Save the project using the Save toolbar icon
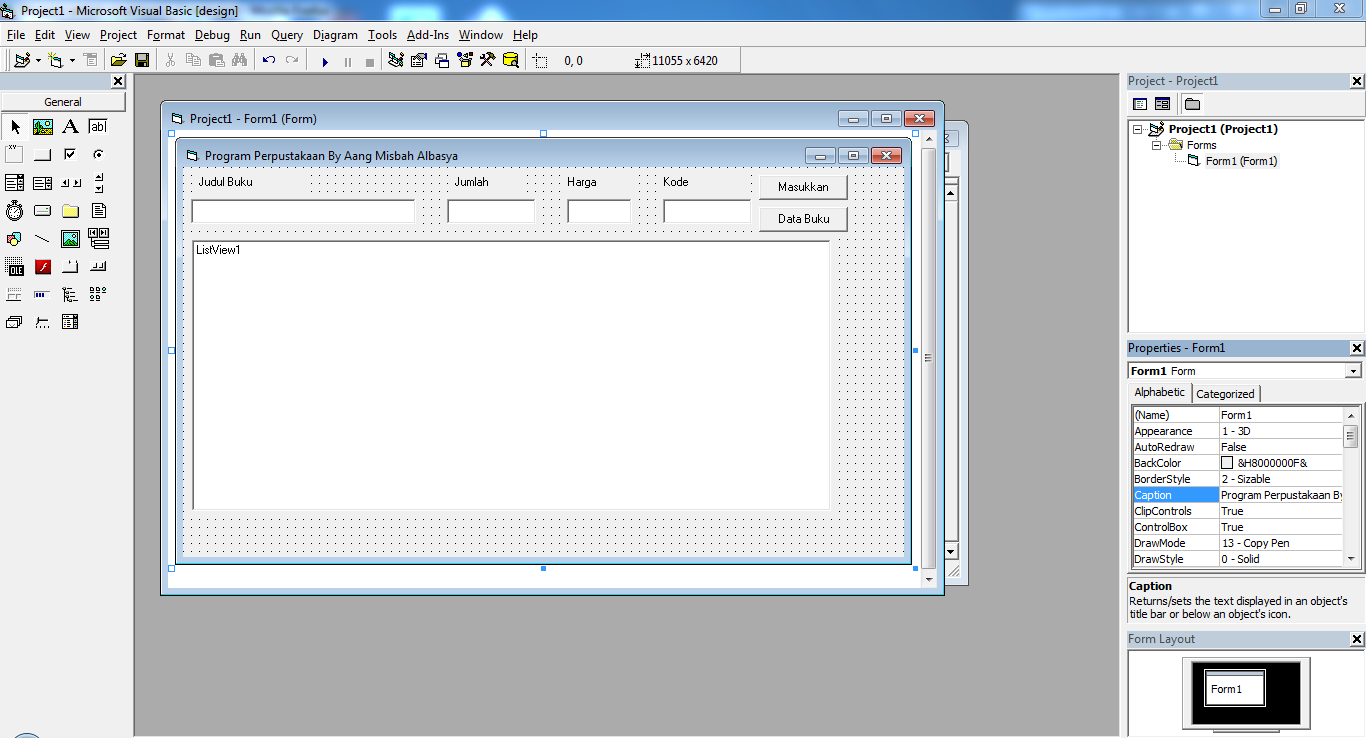Screen dimensions: 1366x738 142,60
